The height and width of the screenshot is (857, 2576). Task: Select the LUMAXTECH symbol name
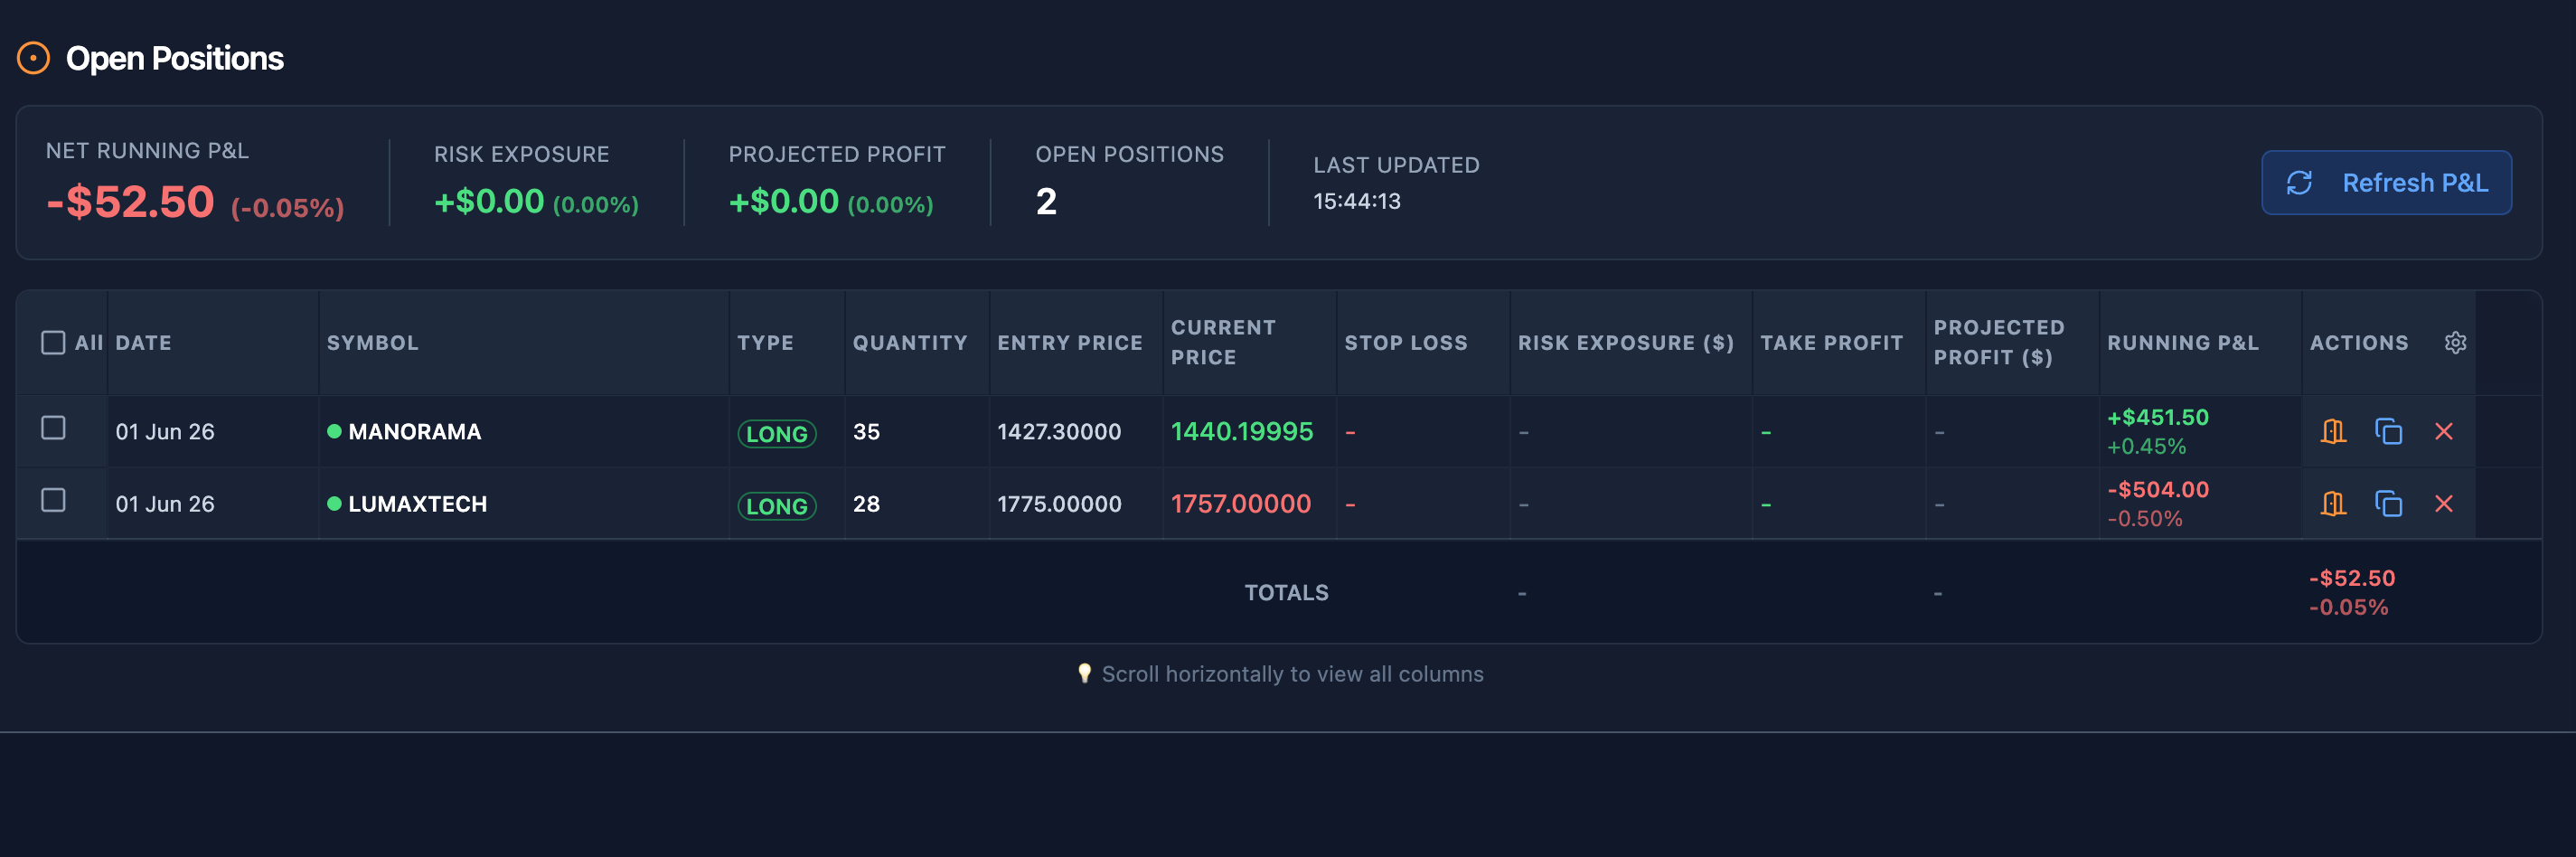coord(417,503)
